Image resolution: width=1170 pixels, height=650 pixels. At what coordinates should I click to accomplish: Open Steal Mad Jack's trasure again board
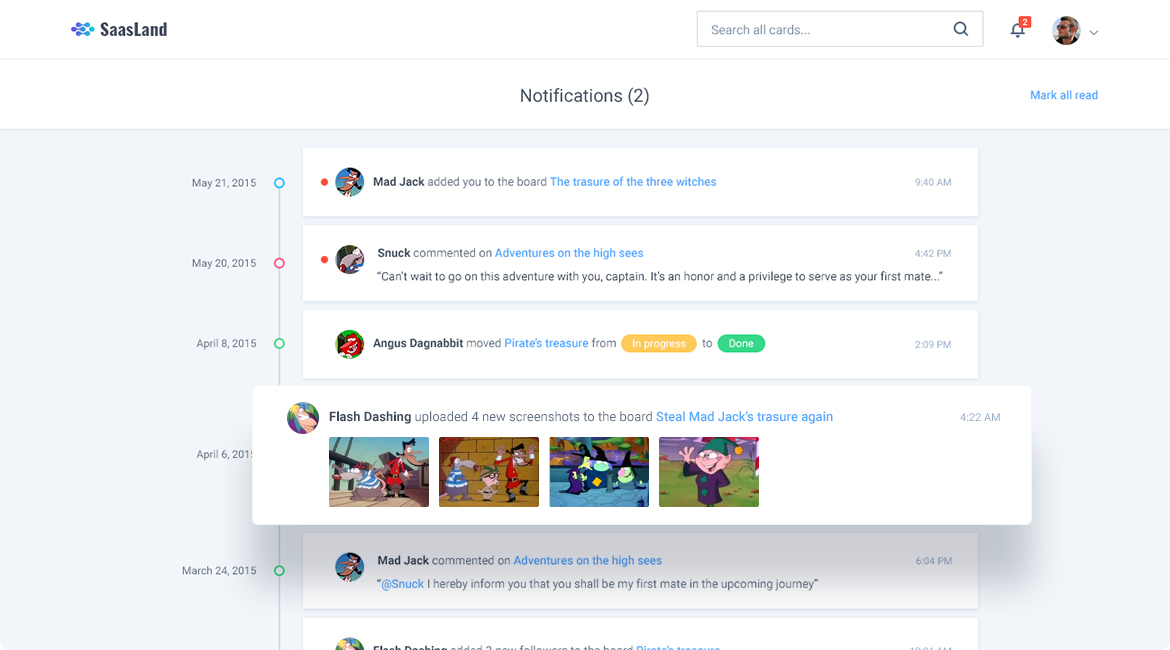[x=744, y=416]
